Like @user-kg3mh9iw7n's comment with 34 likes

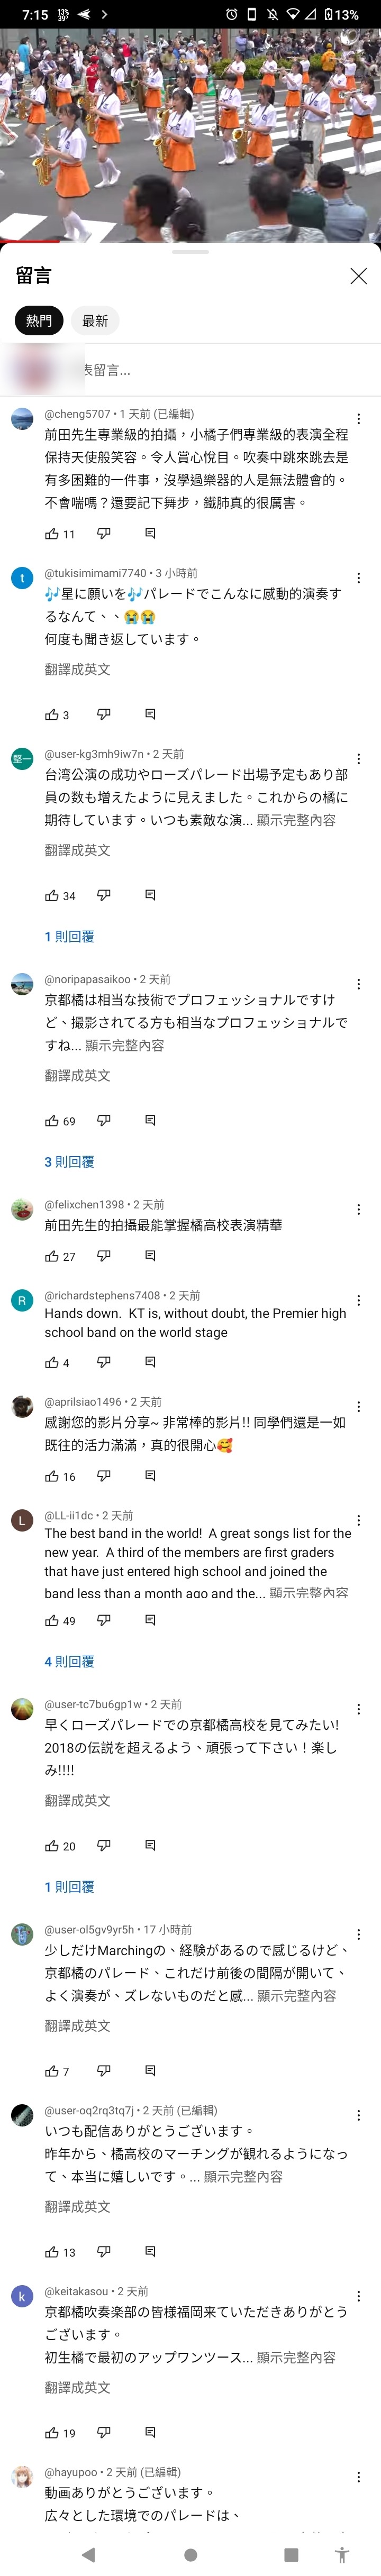[x=51, y=895]
